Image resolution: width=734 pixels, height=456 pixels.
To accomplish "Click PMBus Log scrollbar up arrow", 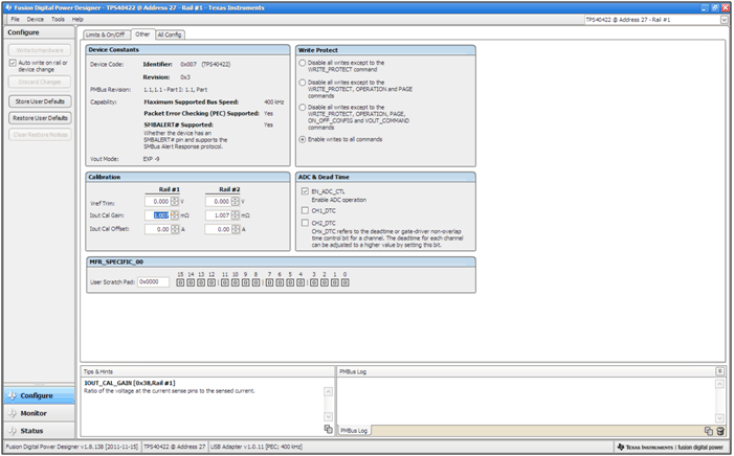I will (720, 384).
